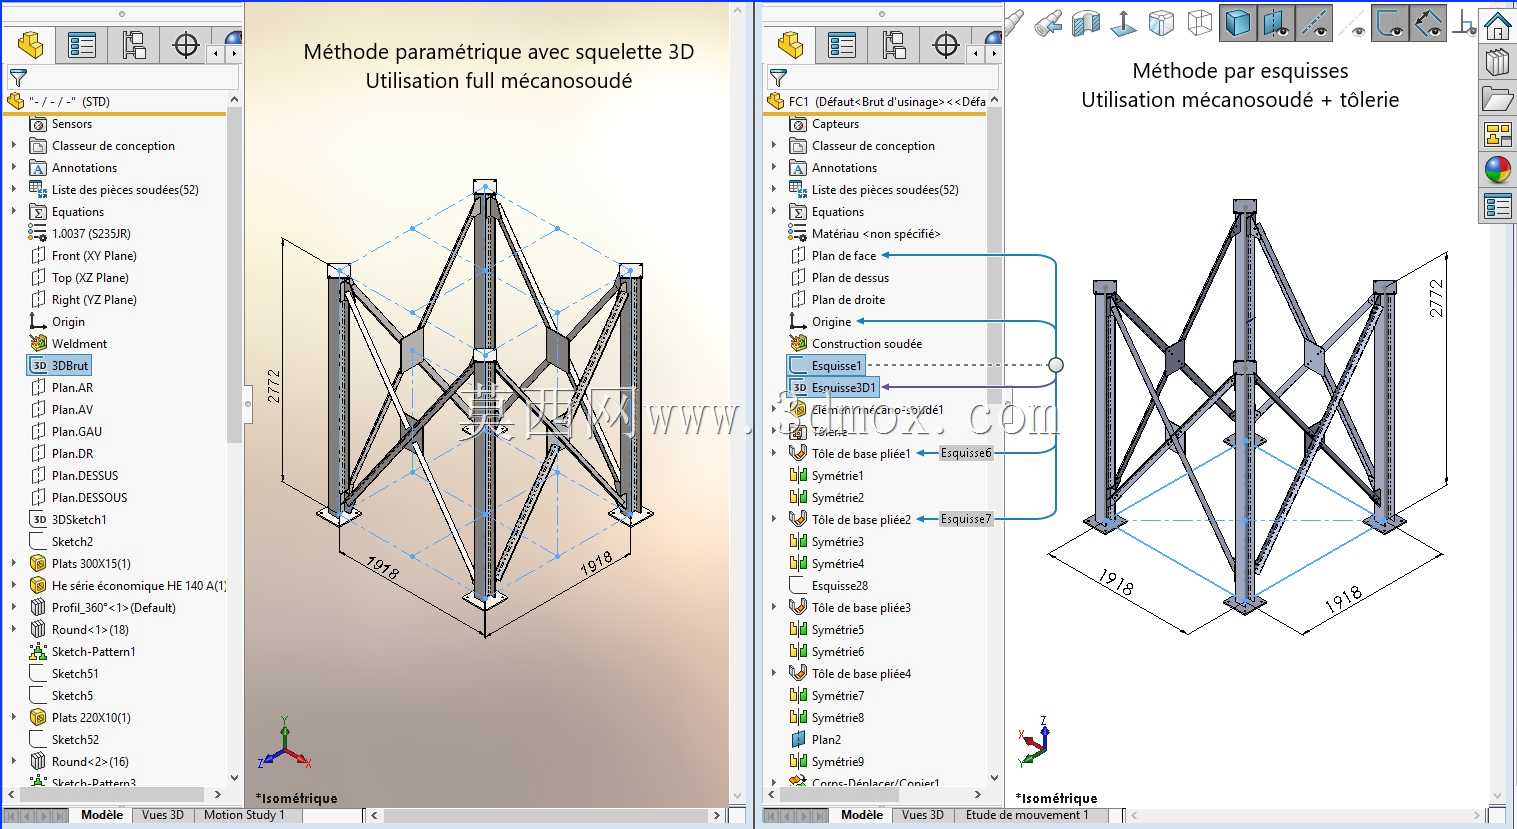Toggle the coordinate/origin visibility button

tap(1464, 23)
